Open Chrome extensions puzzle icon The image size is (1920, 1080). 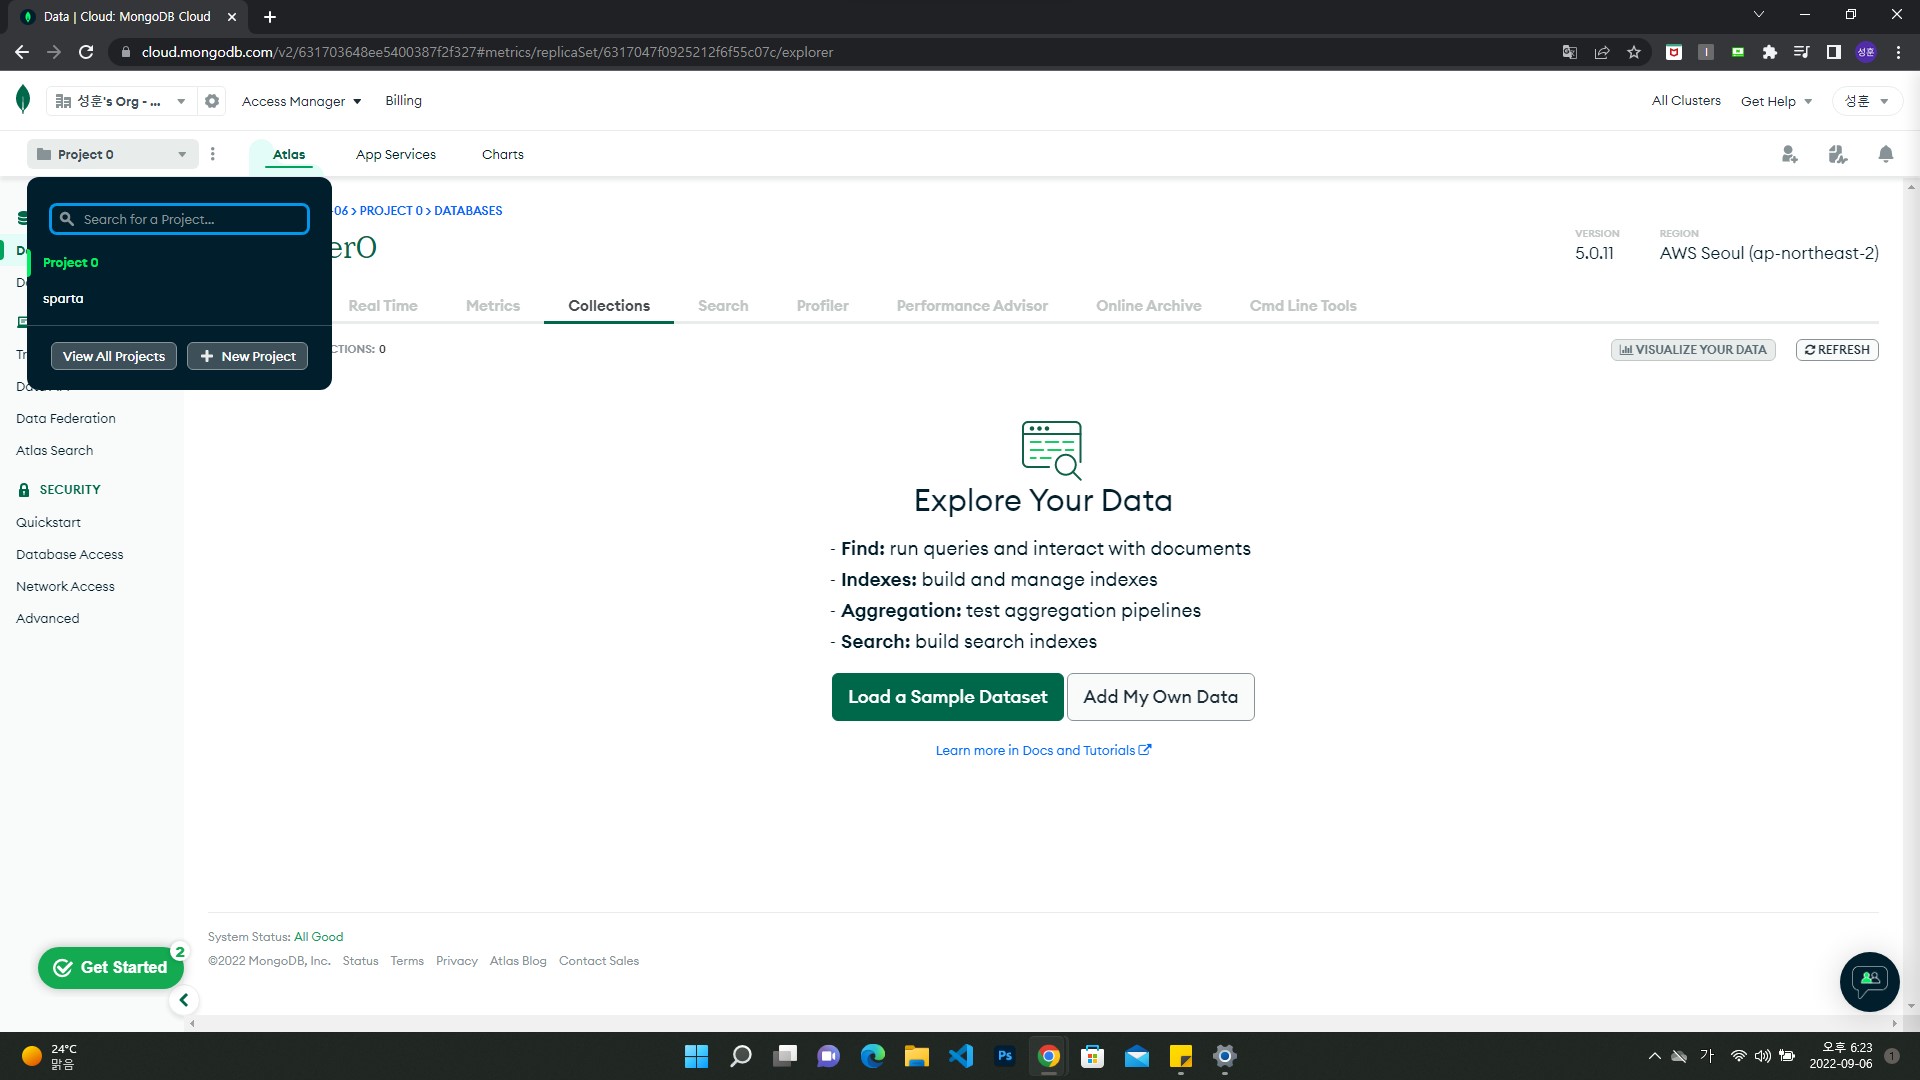(1769, 52)
